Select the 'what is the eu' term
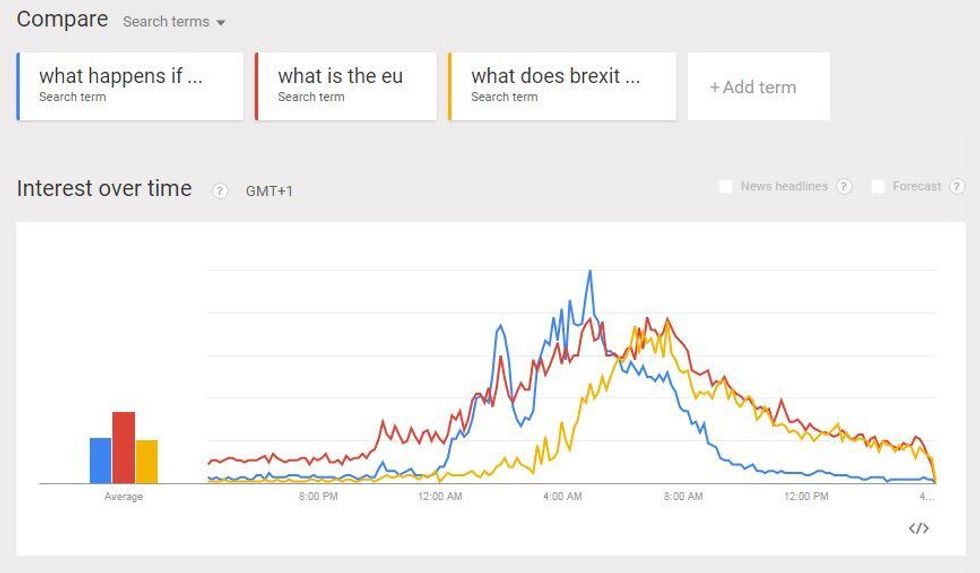 pos(346,86)
